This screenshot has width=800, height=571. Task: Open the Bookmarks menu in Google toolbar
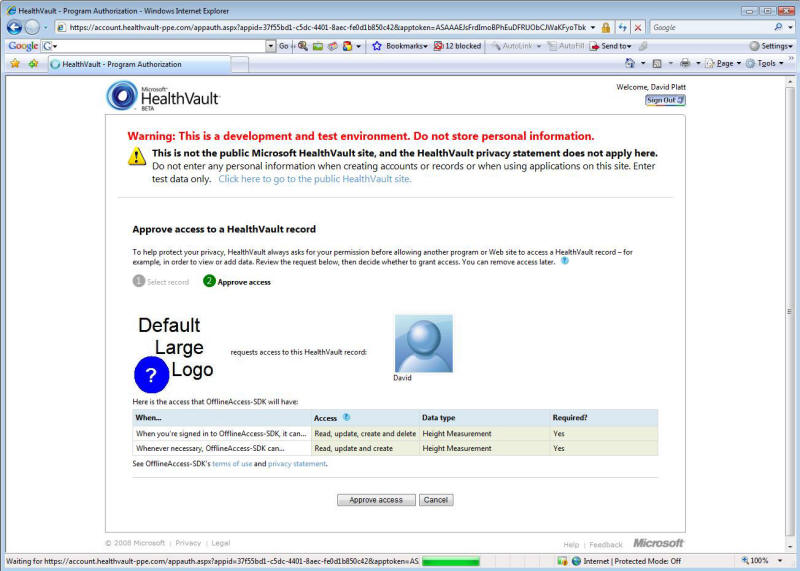(x=406, y=46)
